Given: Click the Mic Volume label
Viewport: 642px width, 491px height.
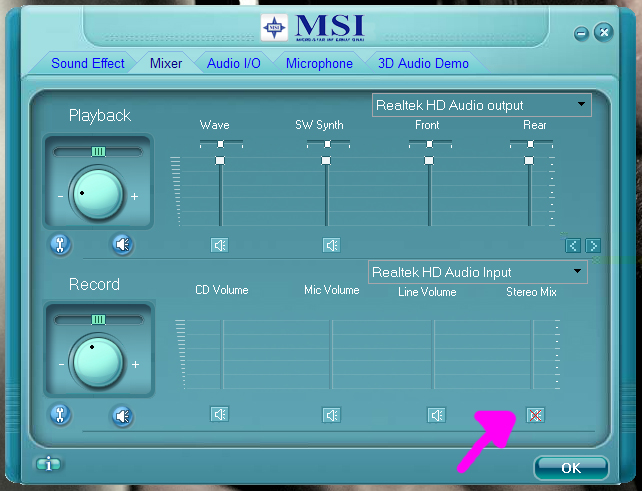Looking at the screenshot, I should 332,290.
